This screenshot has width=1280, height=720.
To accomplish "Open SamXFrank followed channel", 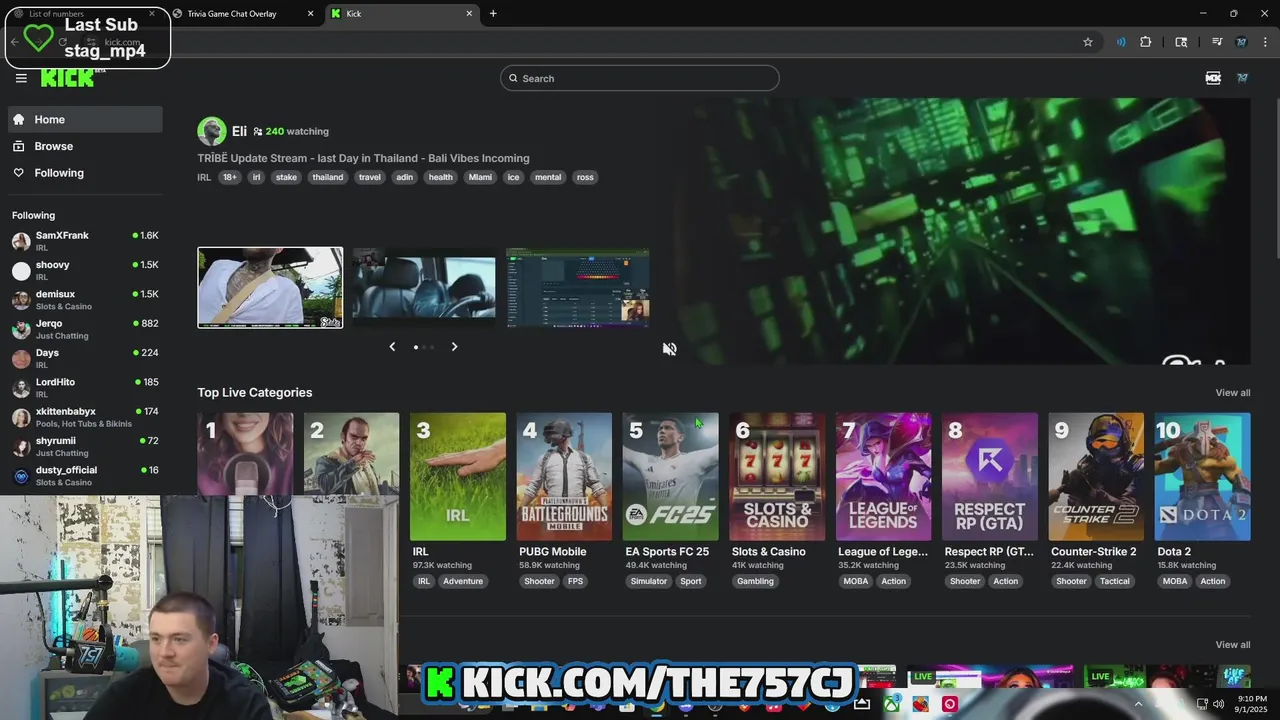I will (x=85, y=241).
